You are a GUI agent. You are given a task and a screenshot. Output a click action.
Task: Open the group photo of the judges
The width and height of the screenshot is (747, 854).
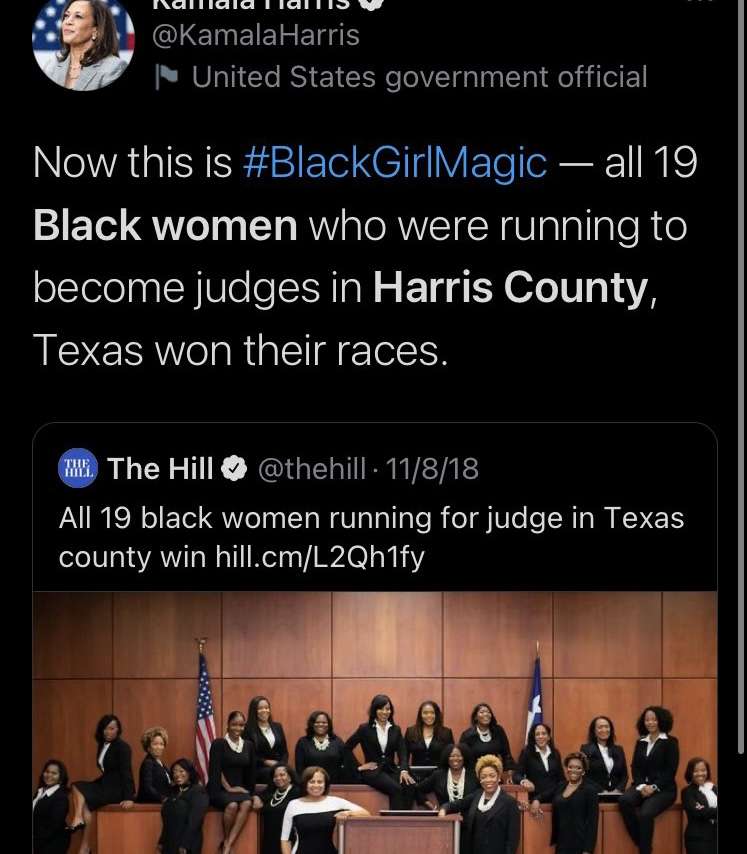[375, 722]
